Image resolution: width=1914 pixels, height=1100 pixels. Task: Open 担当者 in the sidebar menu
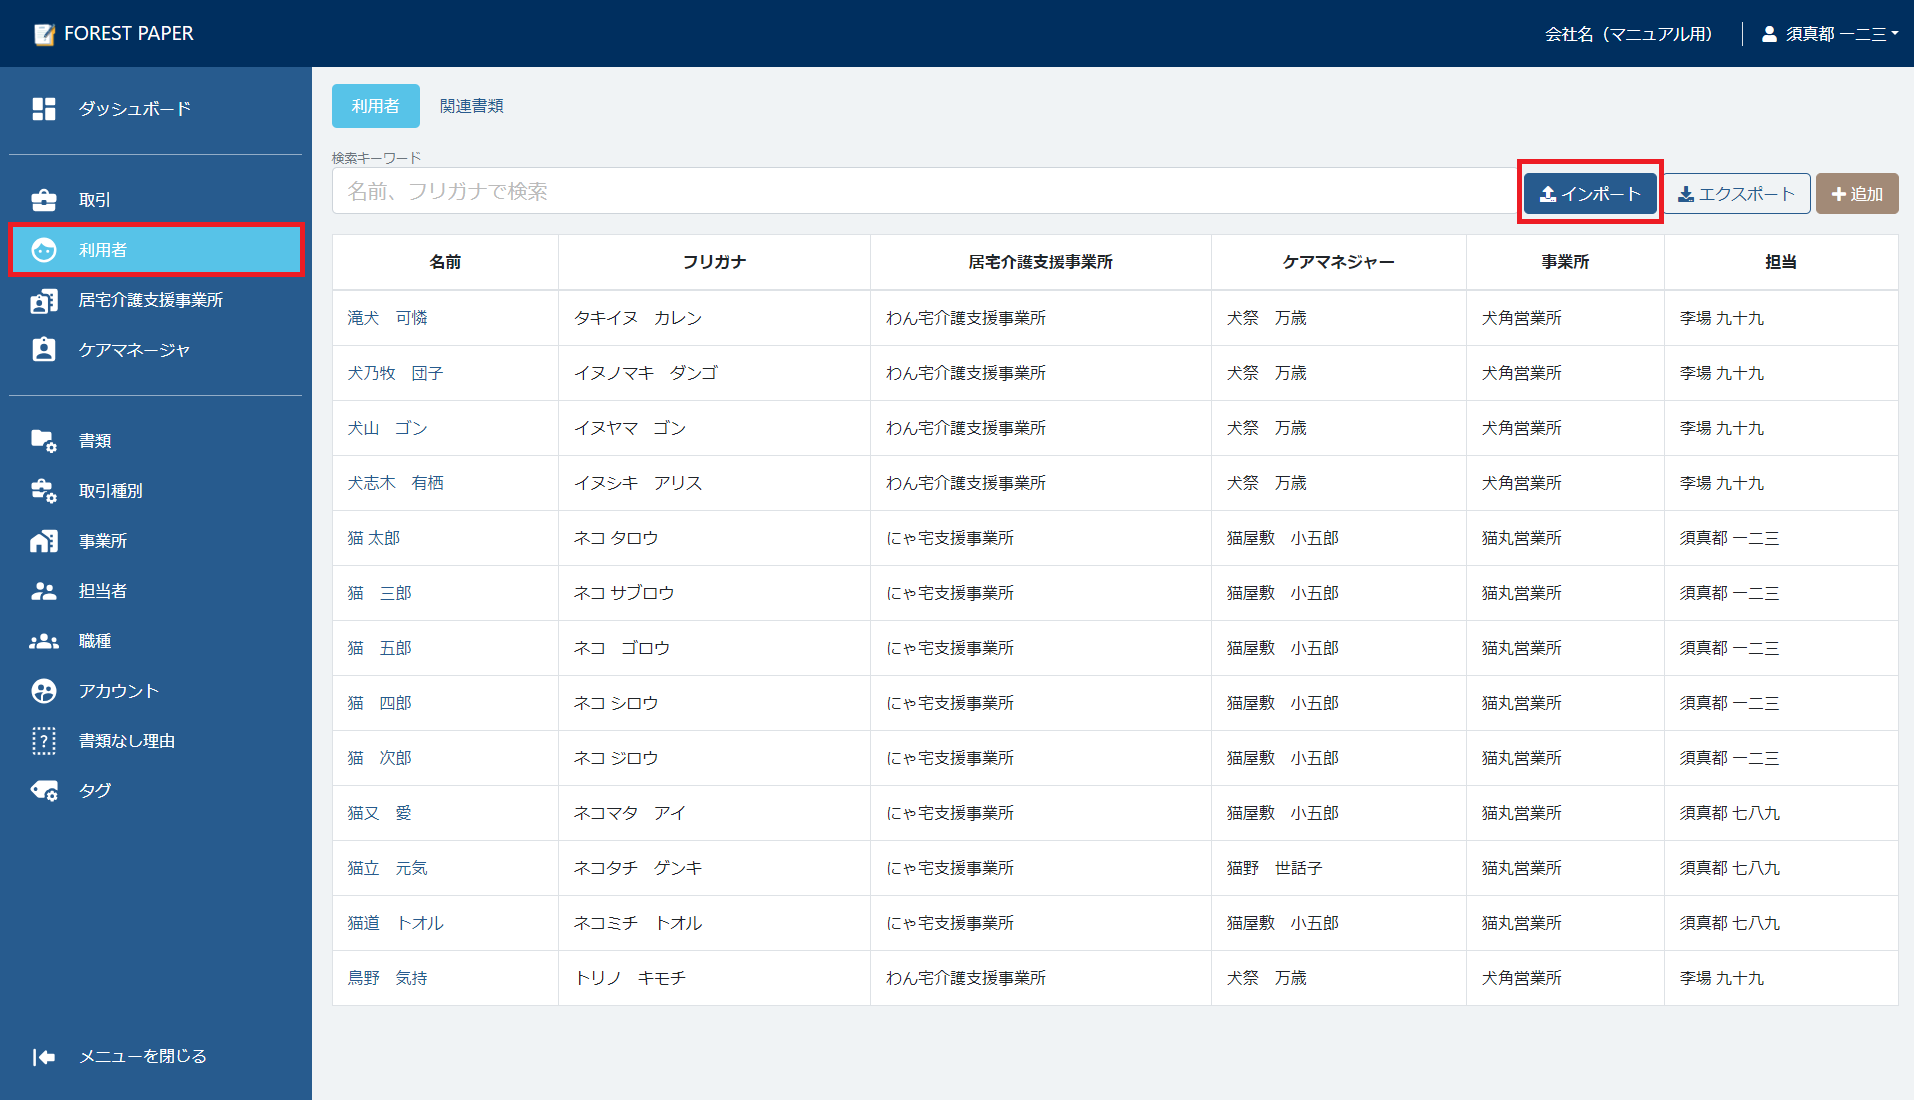pyautogui.click(x=102, y=591)
